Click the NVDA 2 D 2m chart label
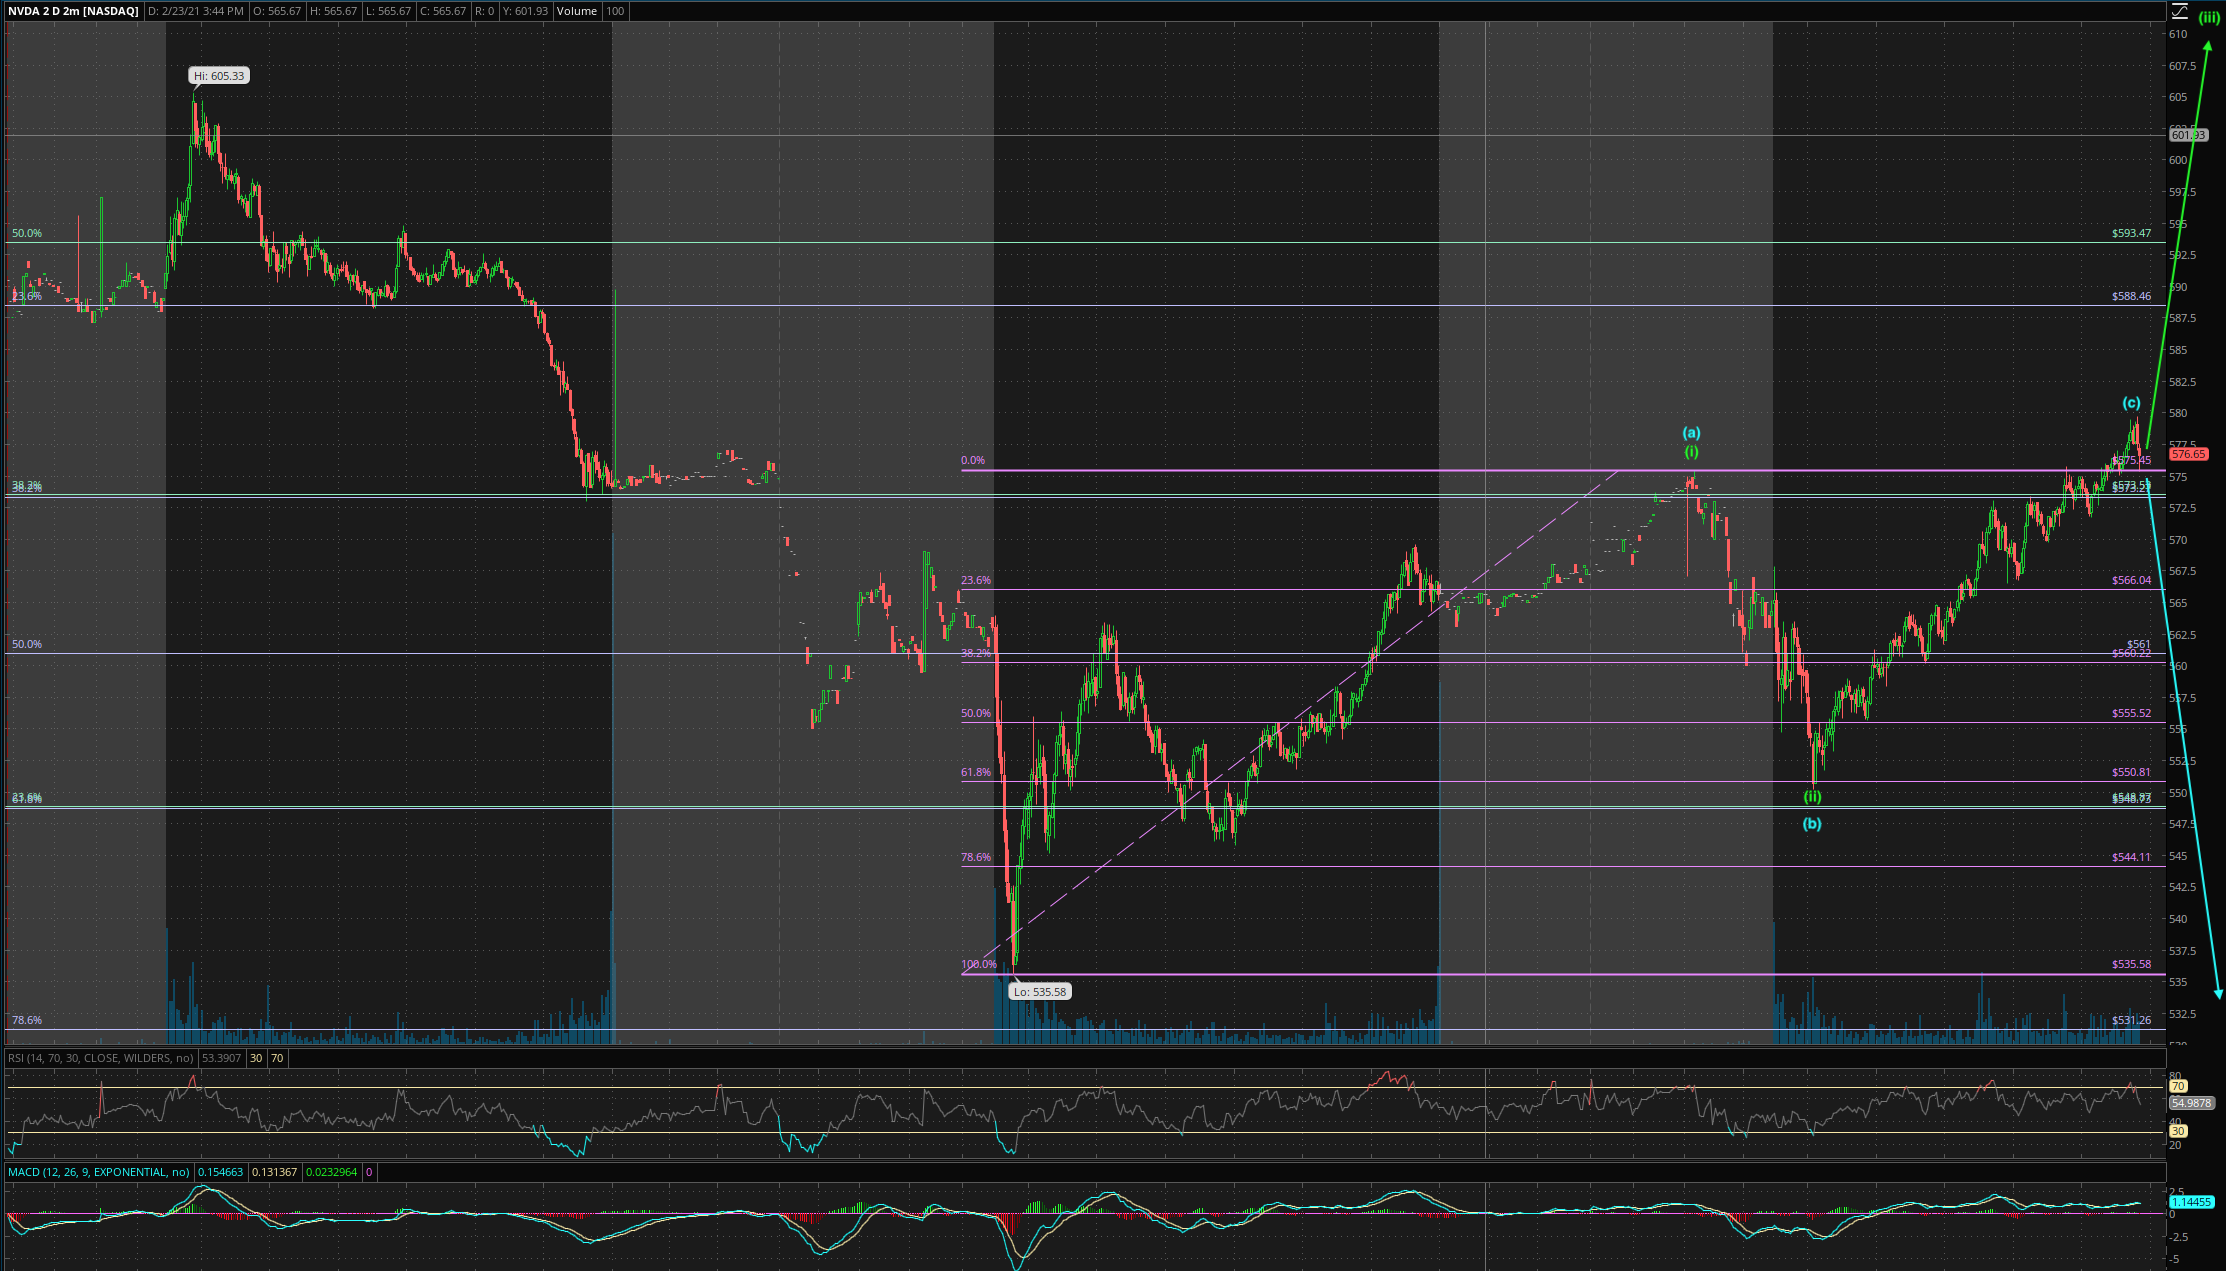The width and height of the screenshot is (2226, 1271). tap(73, 11)
